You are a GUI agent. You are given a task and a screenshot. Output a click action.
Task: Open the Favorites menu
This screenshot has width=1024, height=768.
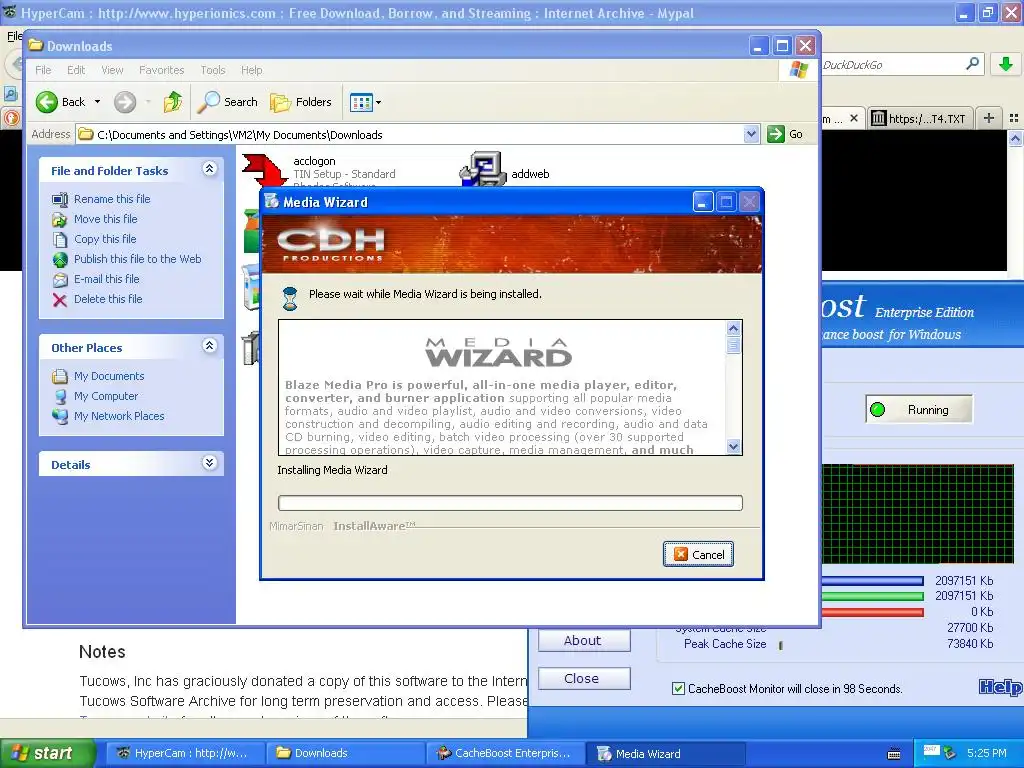[x=161, y=70]
